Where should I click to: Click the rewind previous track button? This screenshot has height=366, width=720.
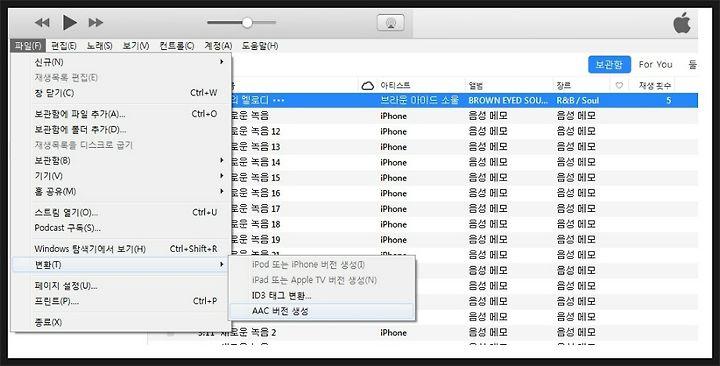point(42,23)
